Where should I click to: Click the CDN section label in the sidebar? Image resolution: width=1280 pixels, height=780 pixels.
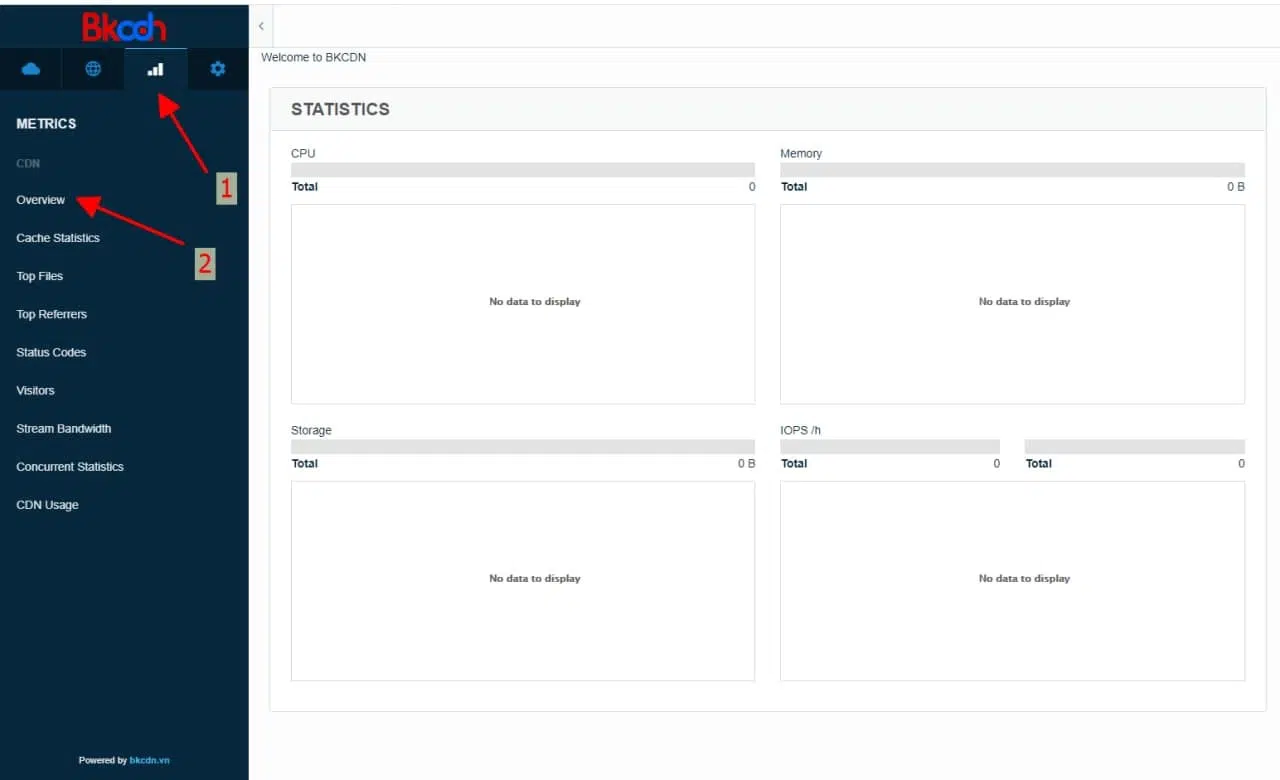click(28, 163)
